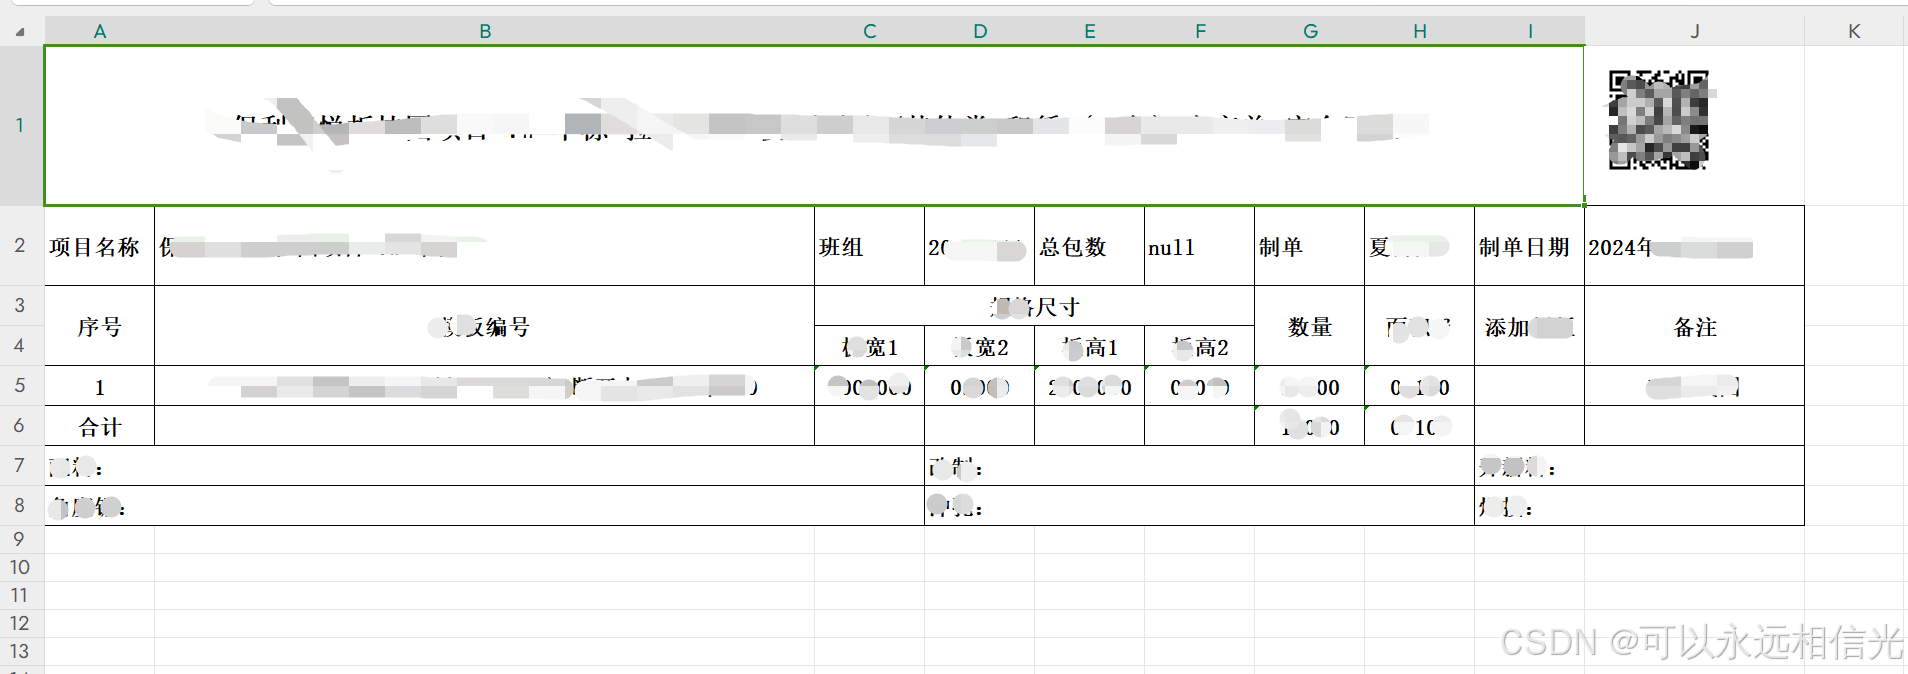Screen dimensions: 1908x674
Task: Click the 总包数 cell
Action: [1090, 246]
